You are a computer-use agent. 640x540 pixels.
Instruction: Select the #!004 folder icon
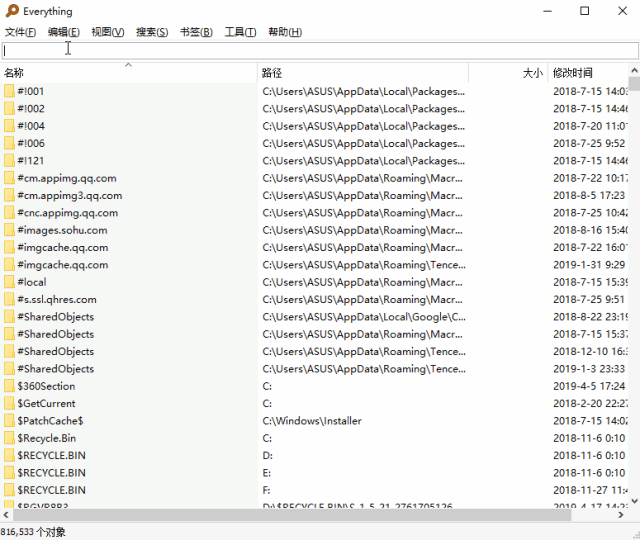9,126
